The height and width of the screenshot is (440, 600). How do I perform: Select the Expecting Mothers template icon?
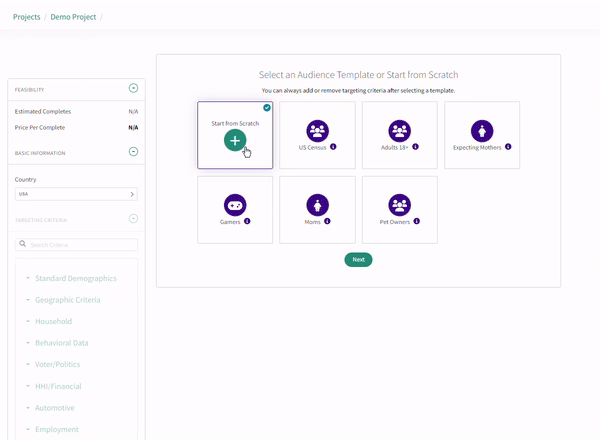[482, 131]
